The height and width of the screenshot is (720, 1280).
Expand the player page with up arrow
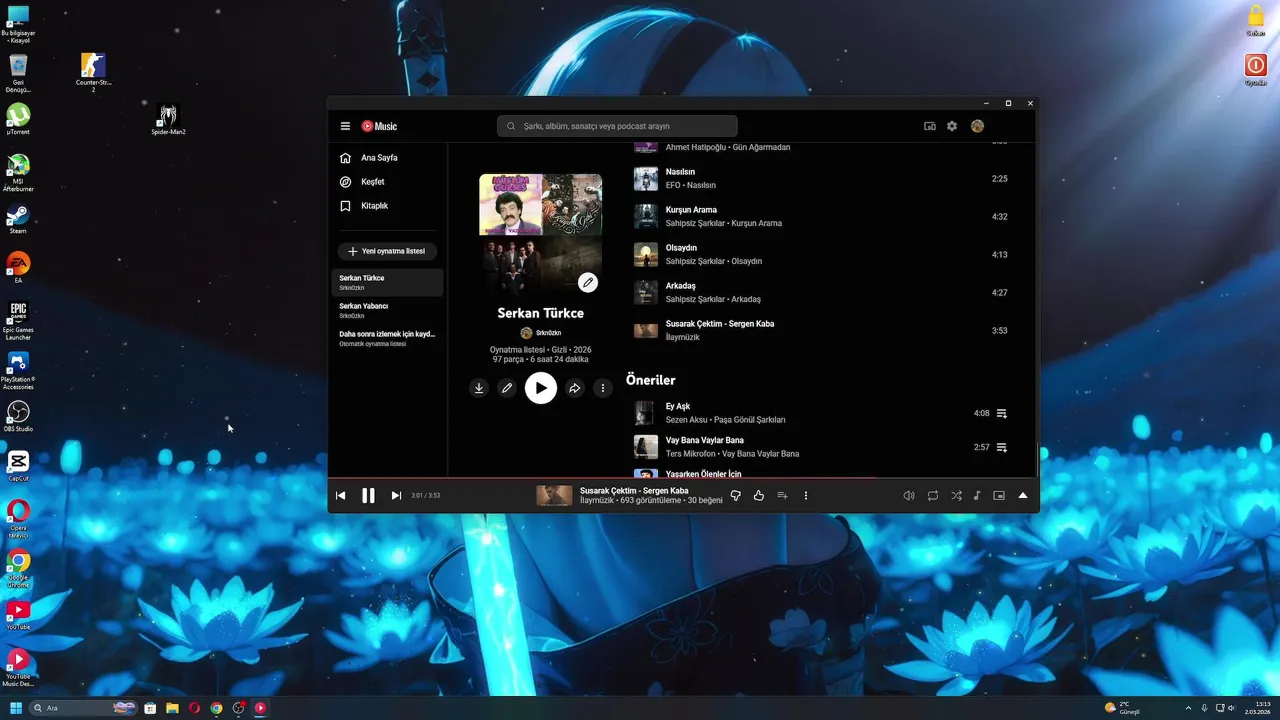tap(1023, 495)
